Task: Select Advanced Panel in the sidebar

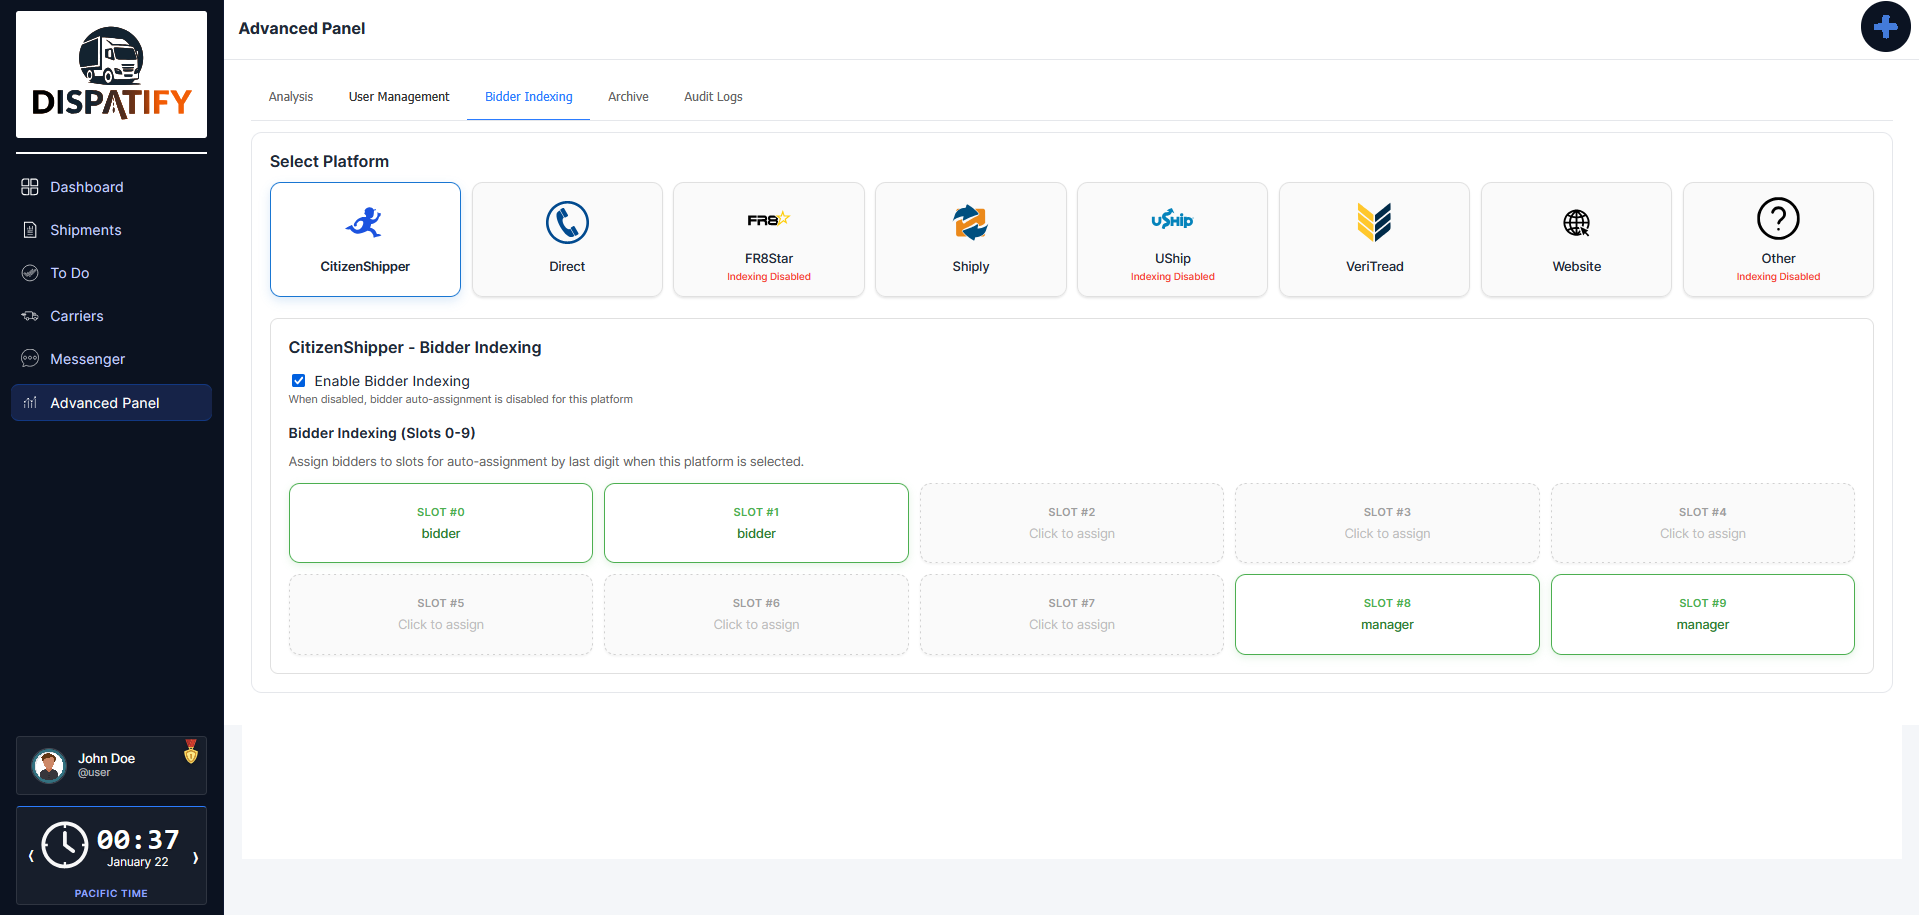Action: [x=111, y=403]
